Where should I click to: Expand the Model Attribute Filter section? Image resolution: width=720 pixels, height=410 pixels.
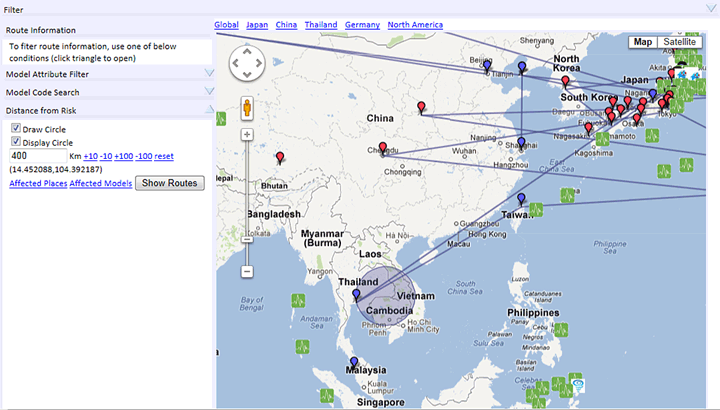(x=209, y=73)
